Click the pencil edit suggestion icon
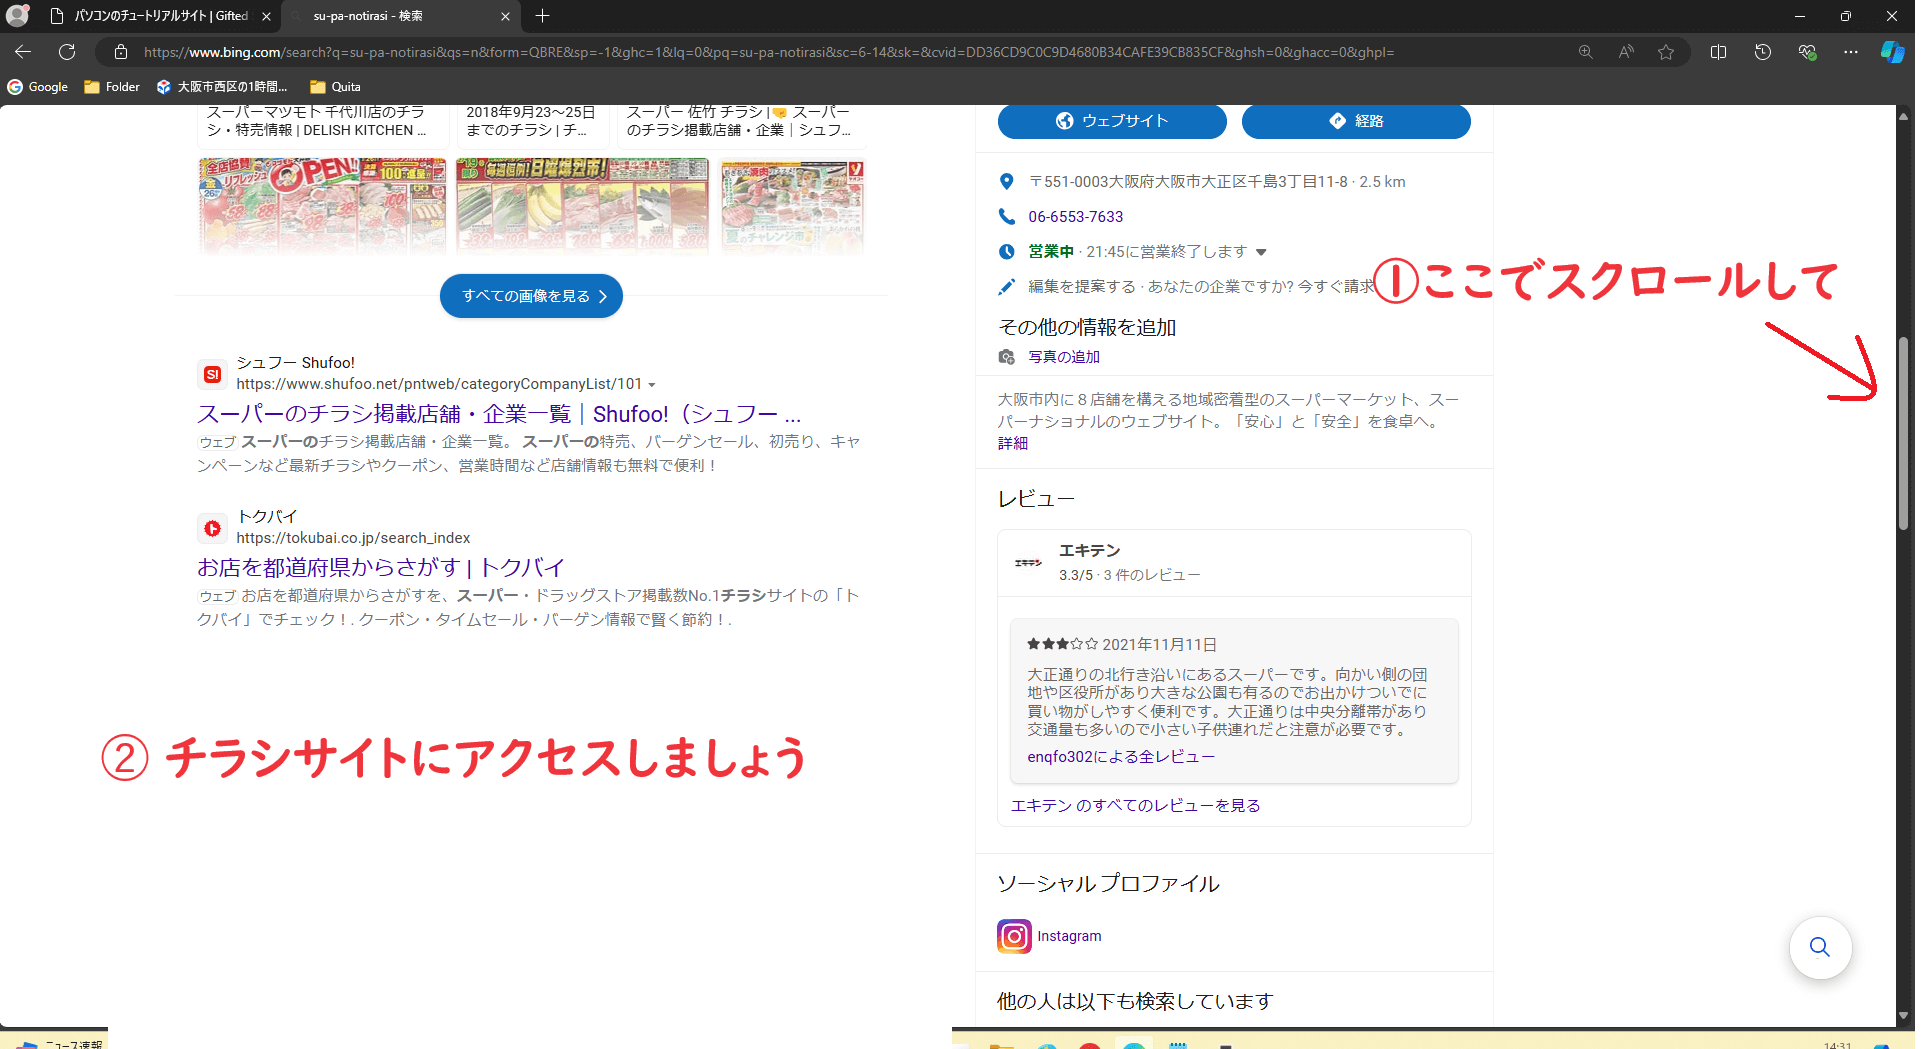The image size is (1930, 1049). click(1007, 287)
